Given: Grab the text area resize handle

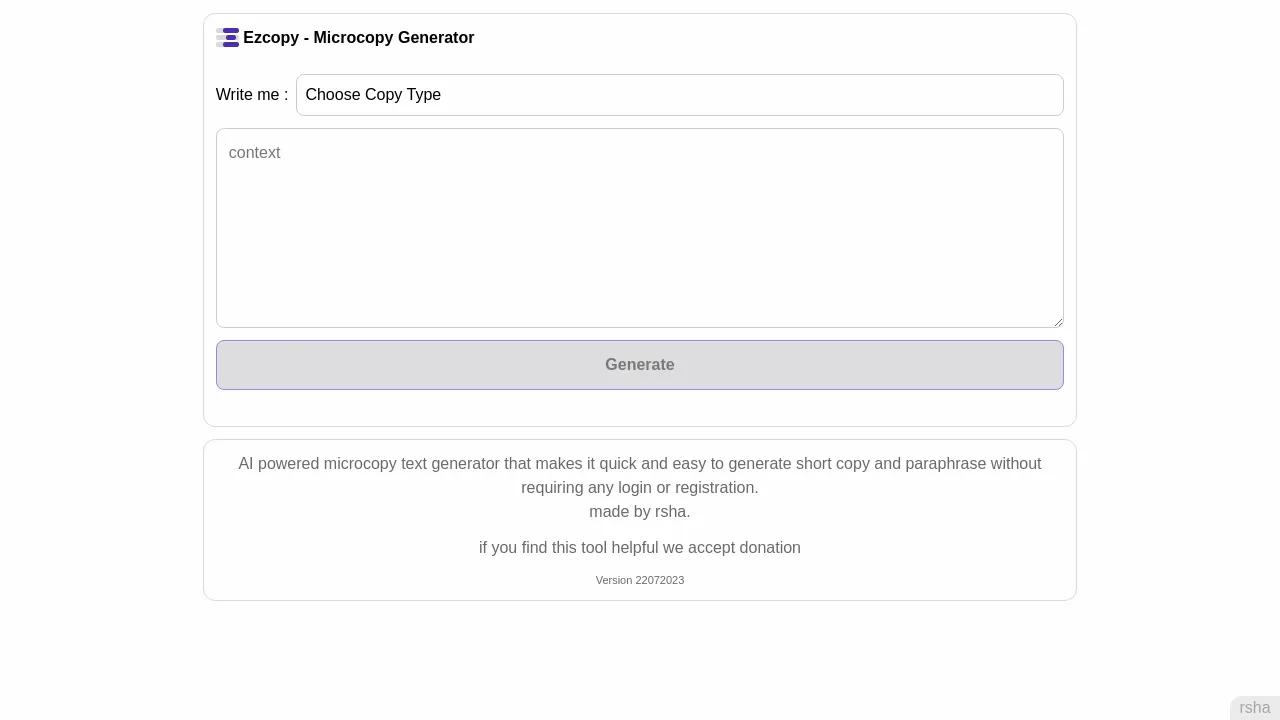Looking at the screenshot, I should pos(1057,321).
